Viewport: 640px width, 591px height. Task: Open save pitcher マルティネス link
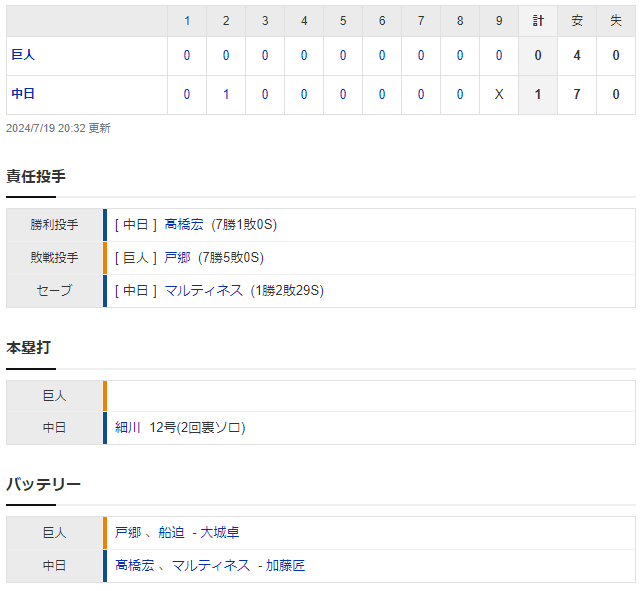[x=203, y=291]
